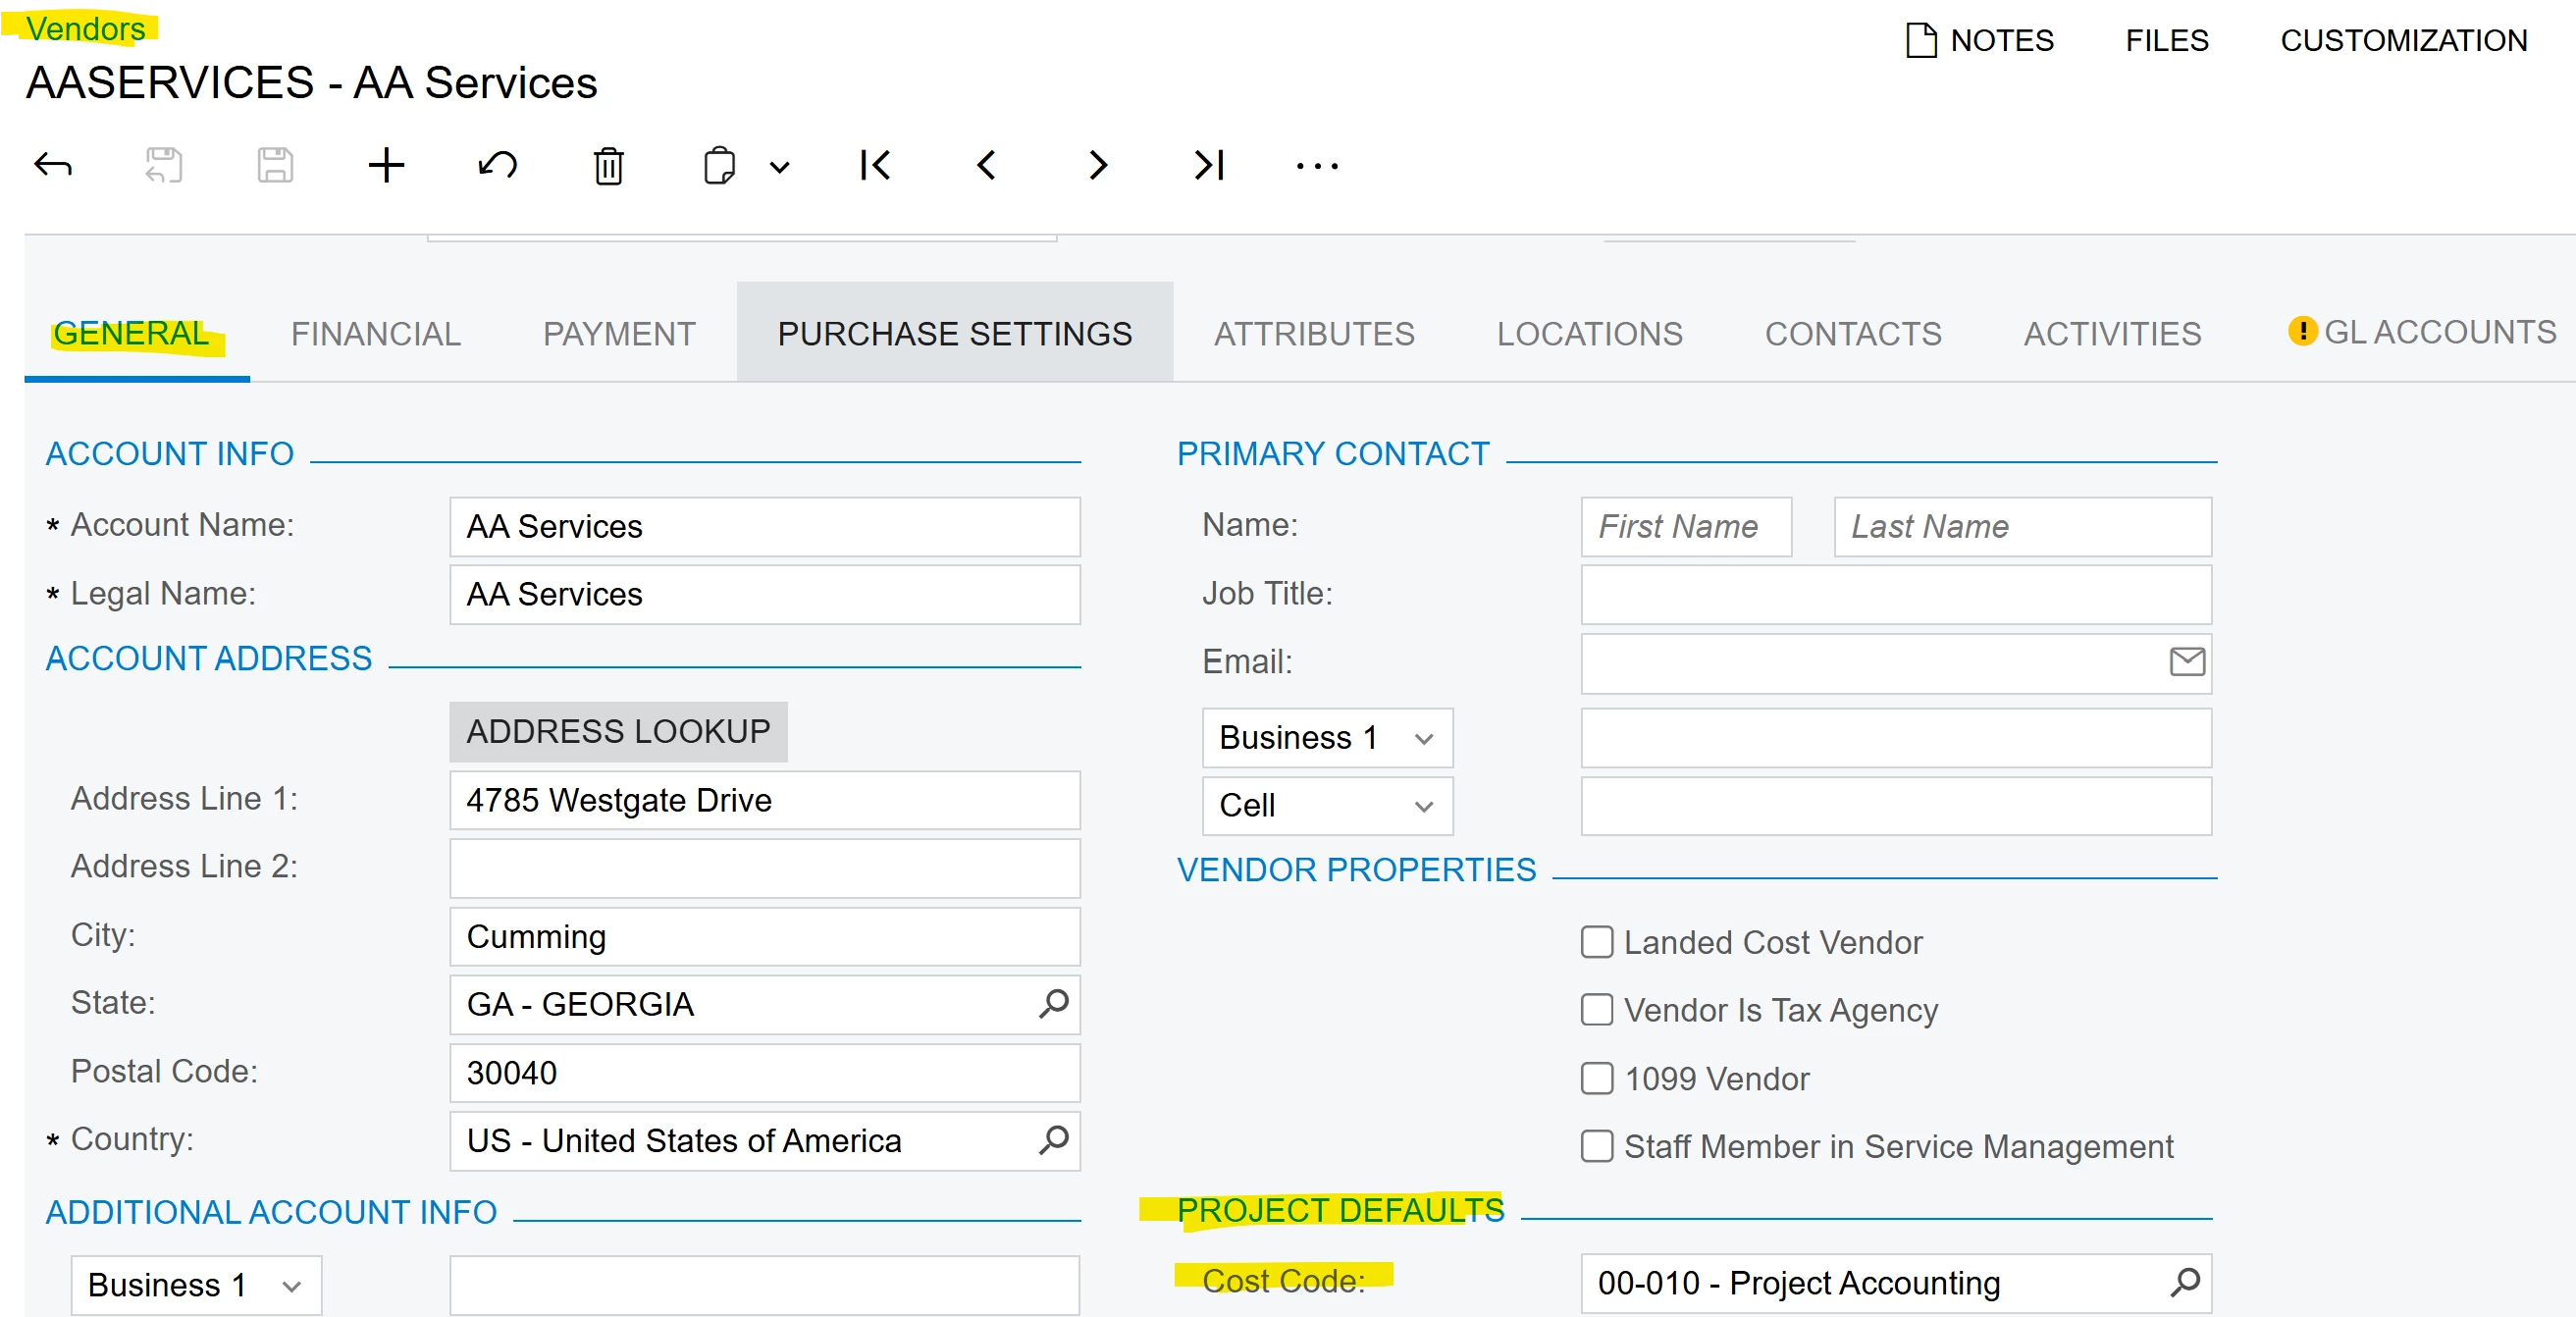
Task: Open the Customization link
Action: [2403, 40]
